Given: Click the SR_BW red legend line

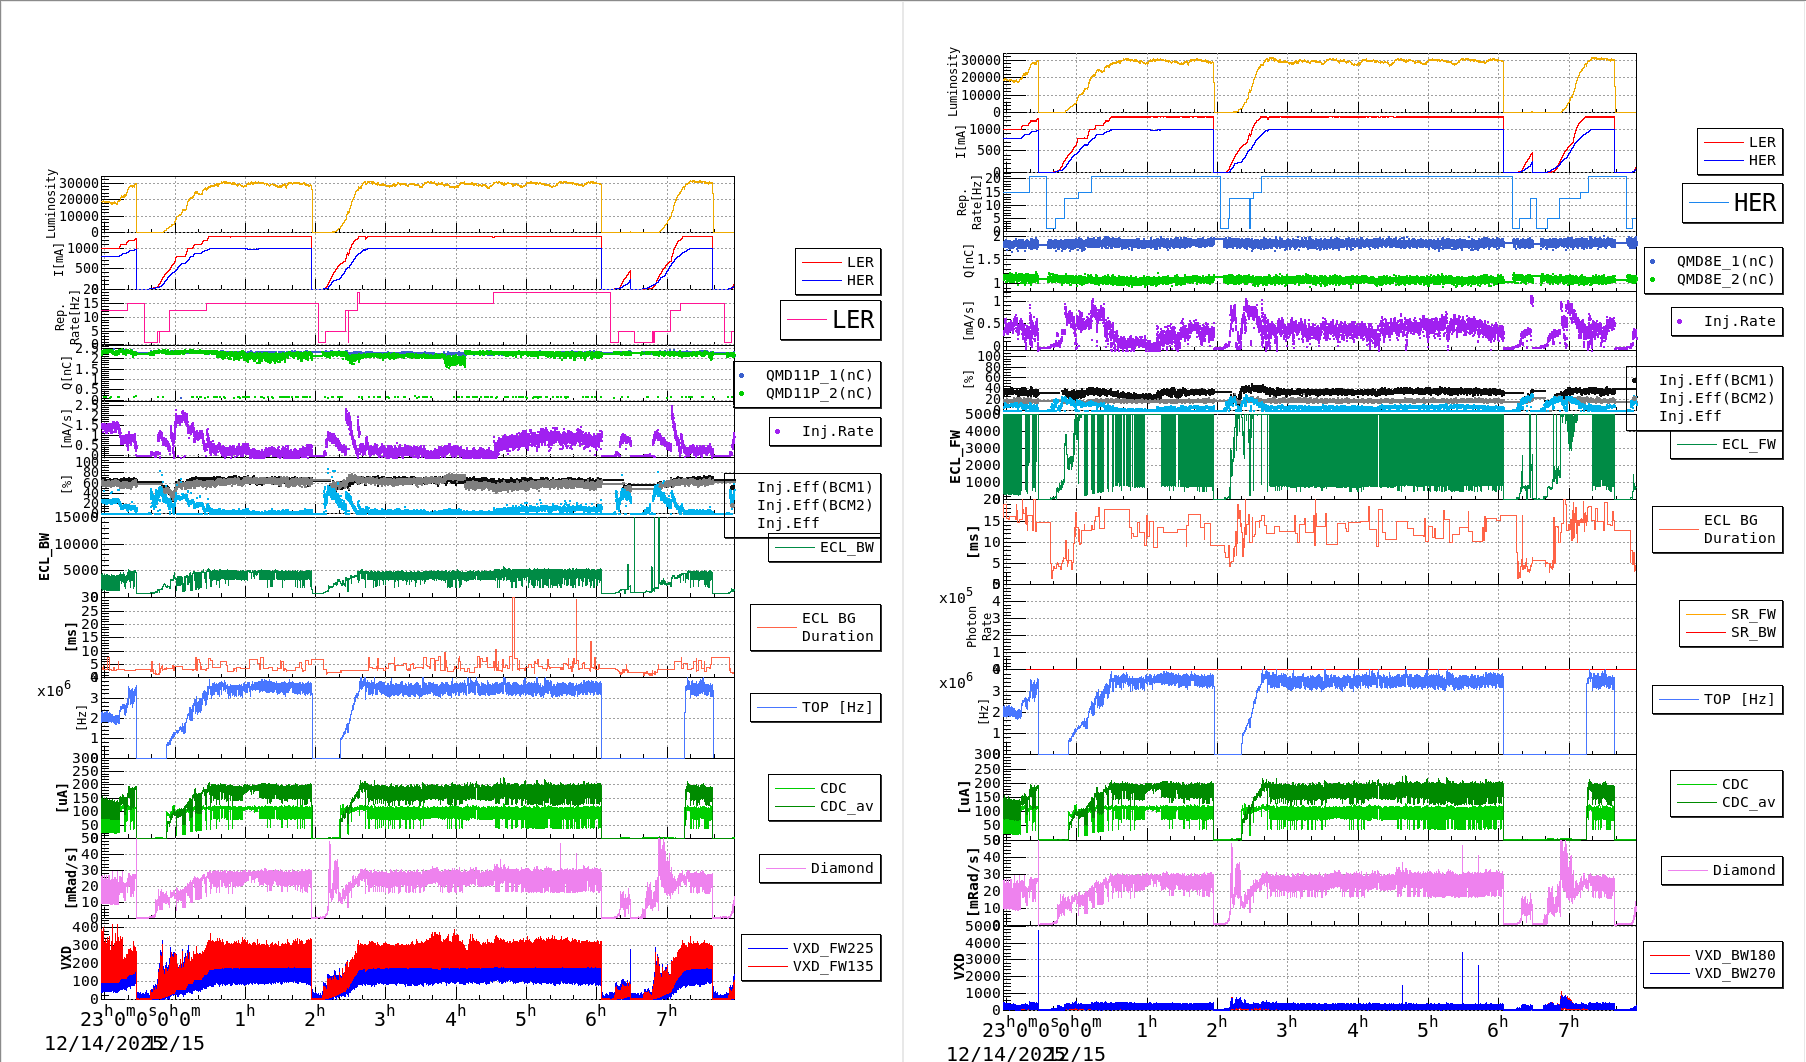Looking at the screenshot, I should (x=1705, y=633).
